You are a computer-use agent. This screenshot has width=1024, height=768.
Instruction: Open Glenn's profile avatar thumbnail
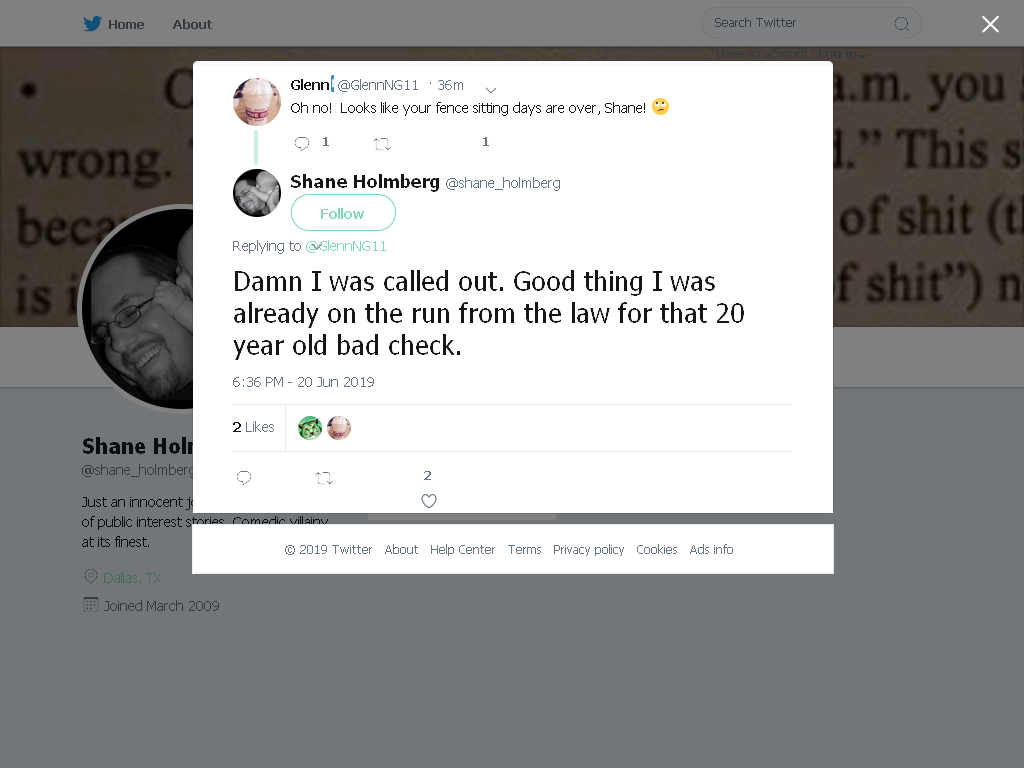[257, 101]
